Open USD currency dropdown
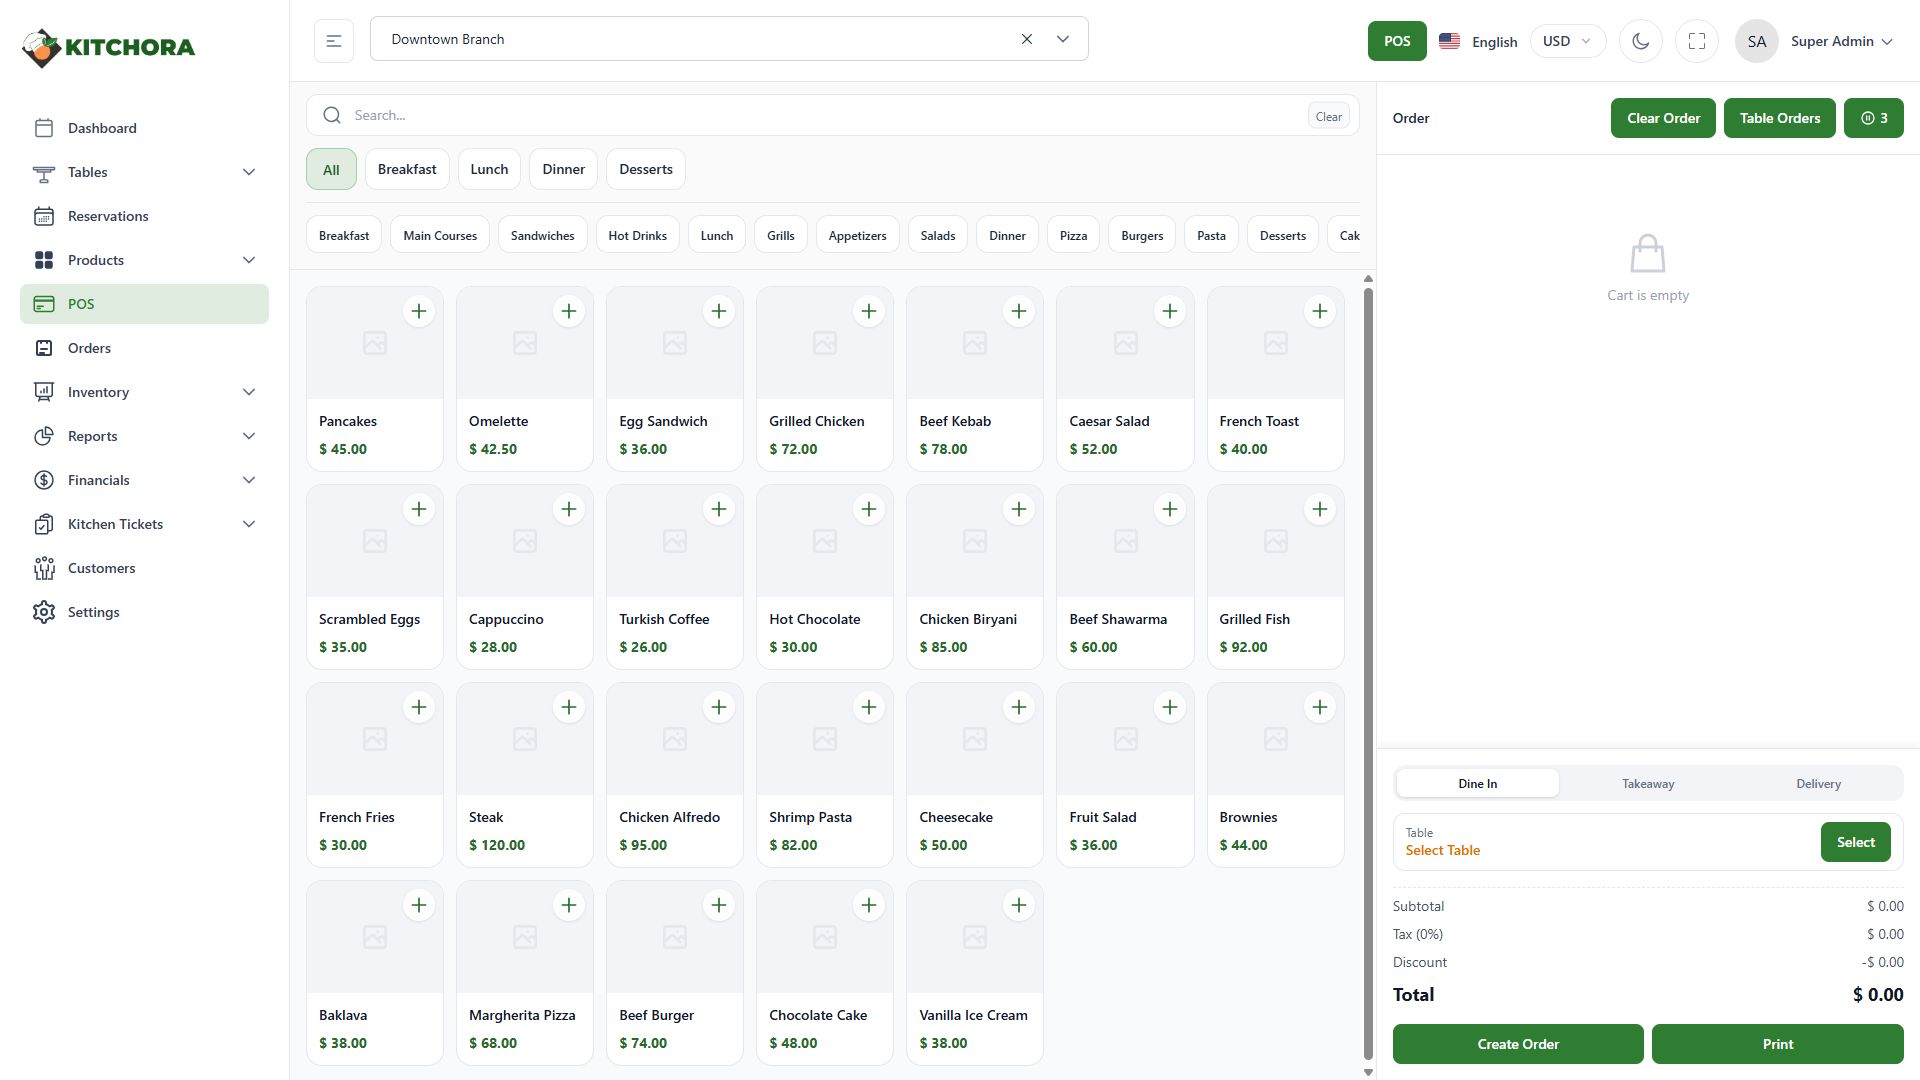Screen dimensions: 1920x1080 pos(1566,41)
